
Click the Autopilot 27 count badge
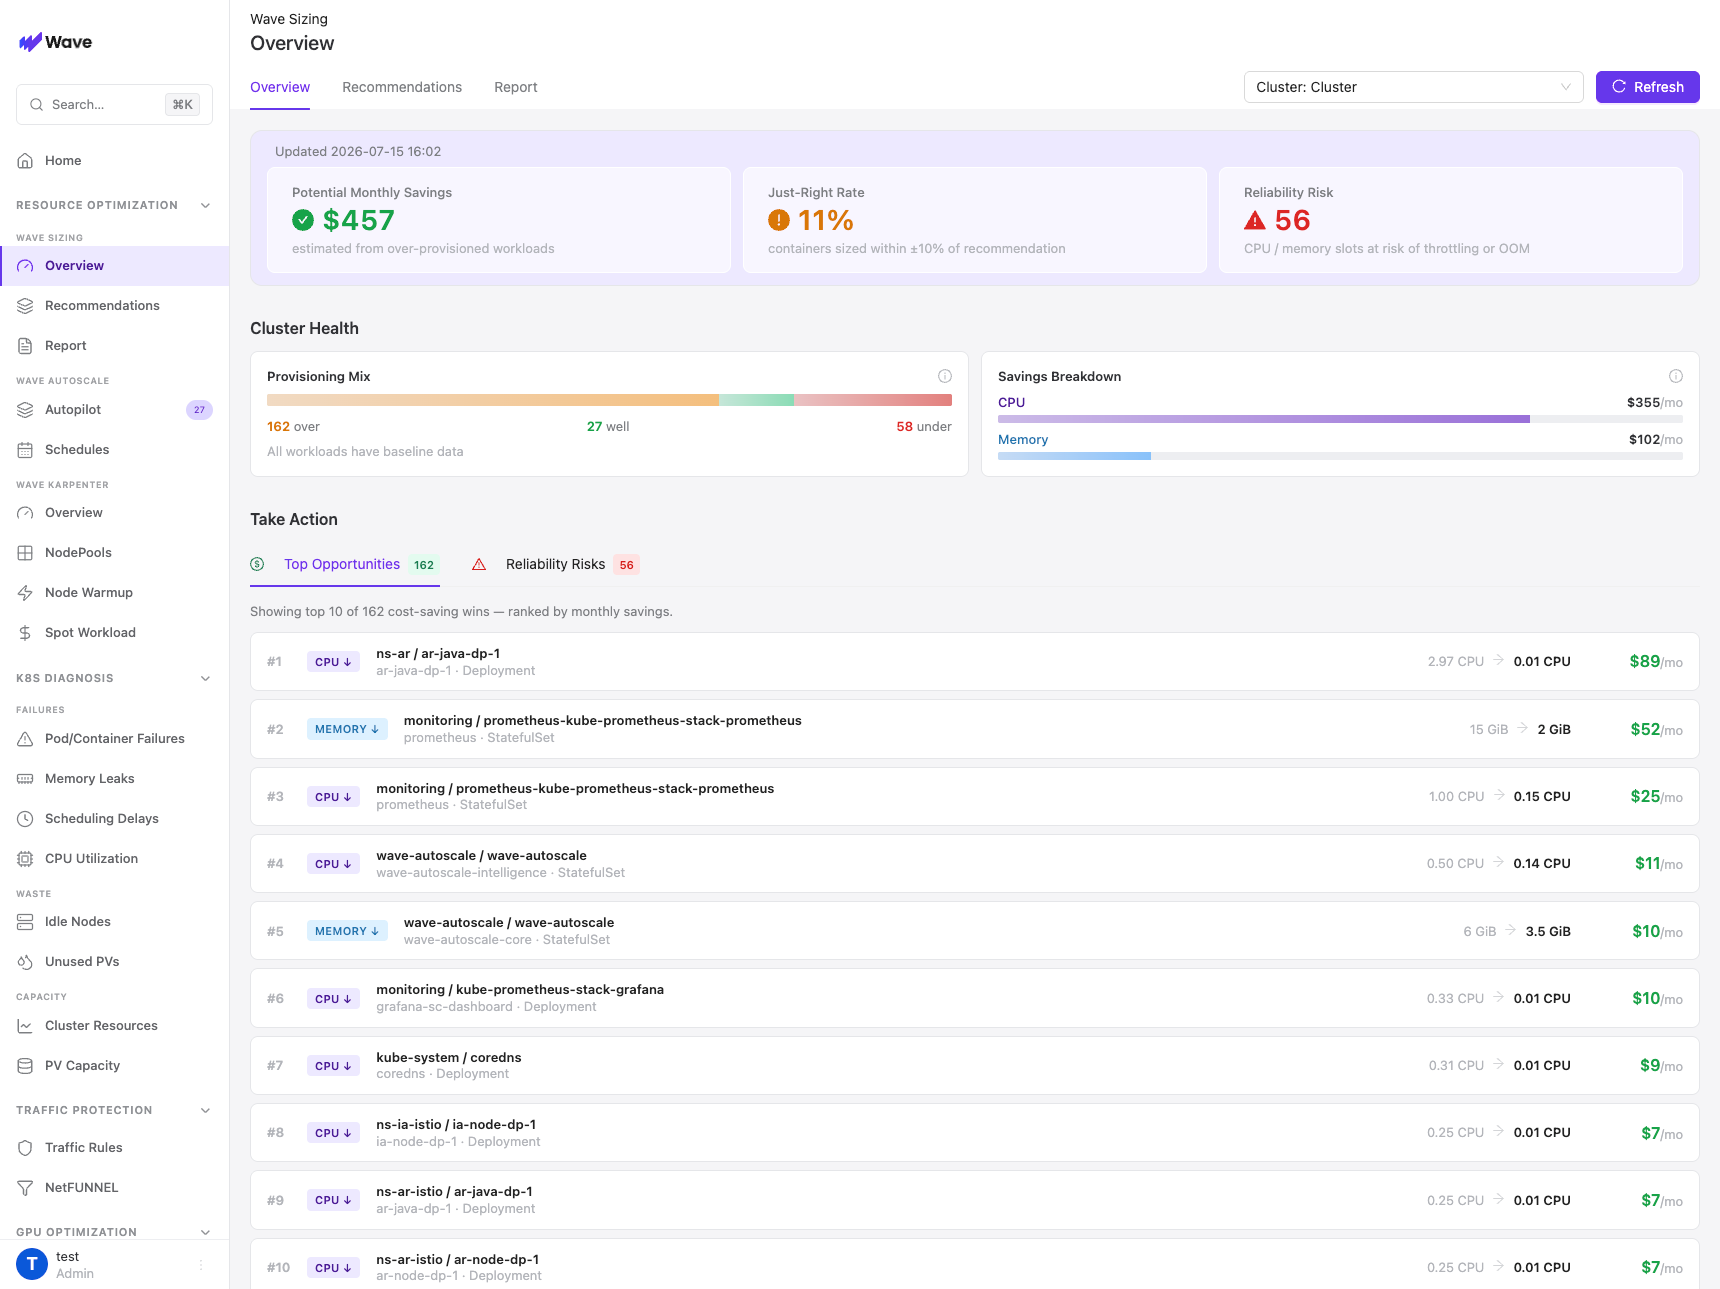pos(199,410)
